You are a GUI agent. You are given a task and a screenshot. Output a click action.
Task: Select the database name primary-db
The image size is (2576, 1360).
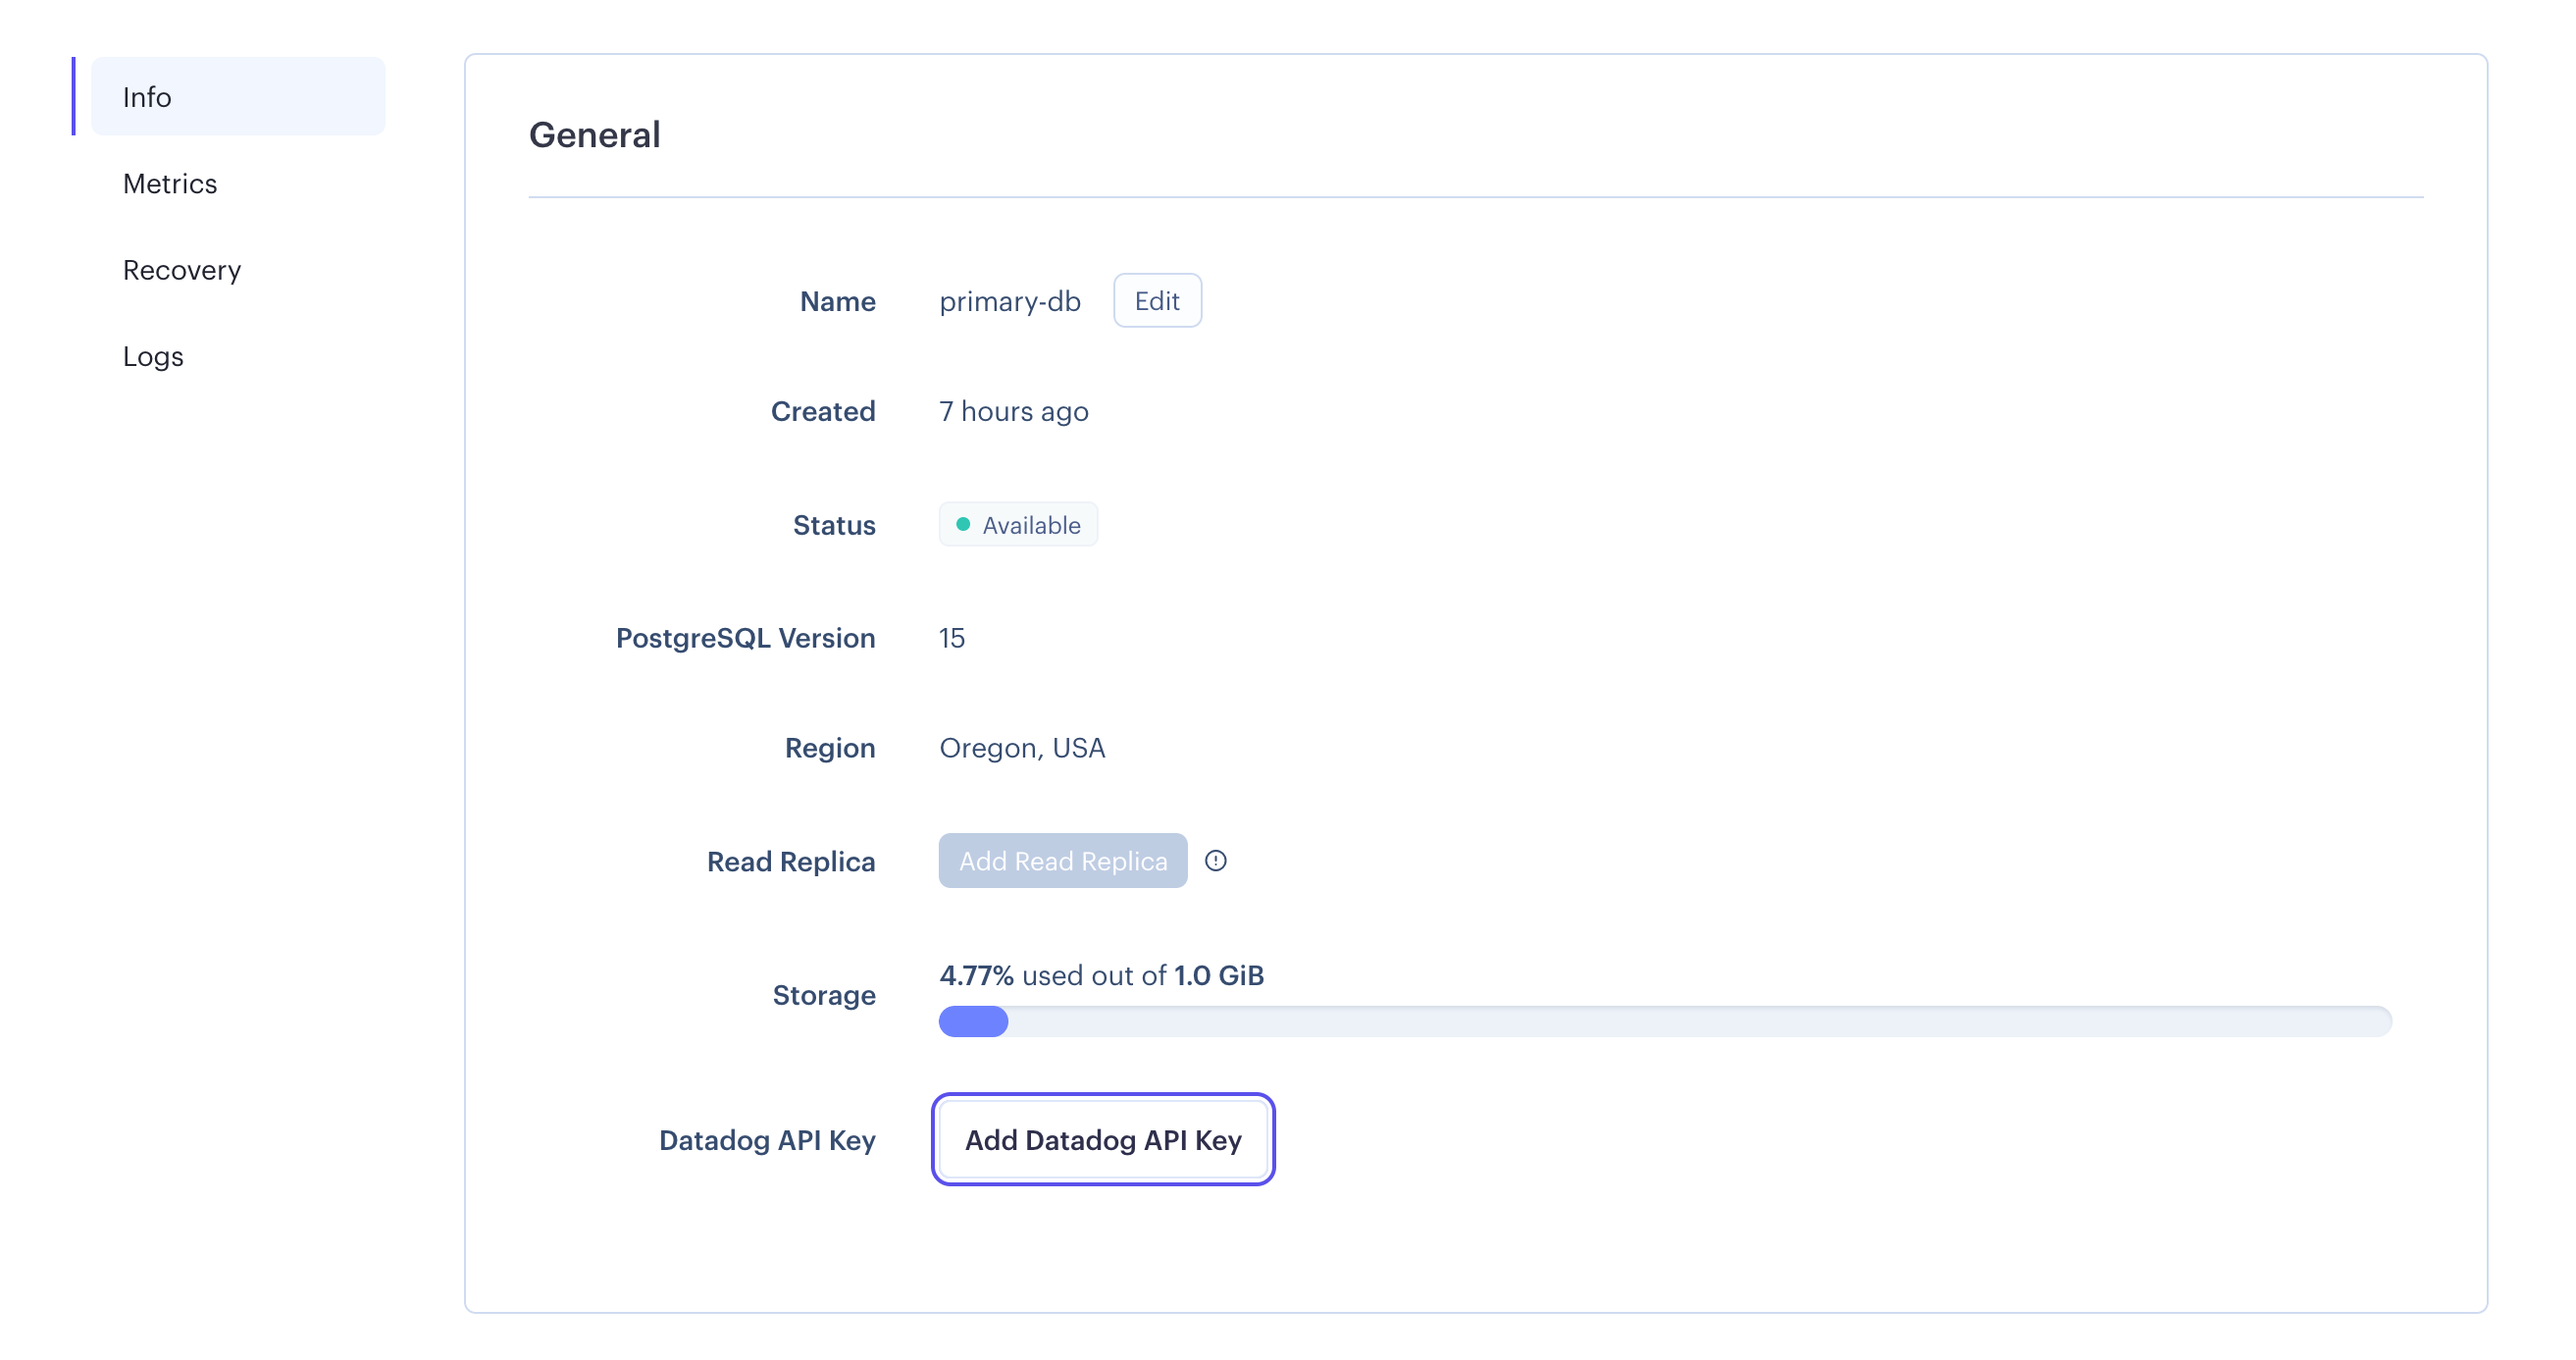coord(1009,301)
